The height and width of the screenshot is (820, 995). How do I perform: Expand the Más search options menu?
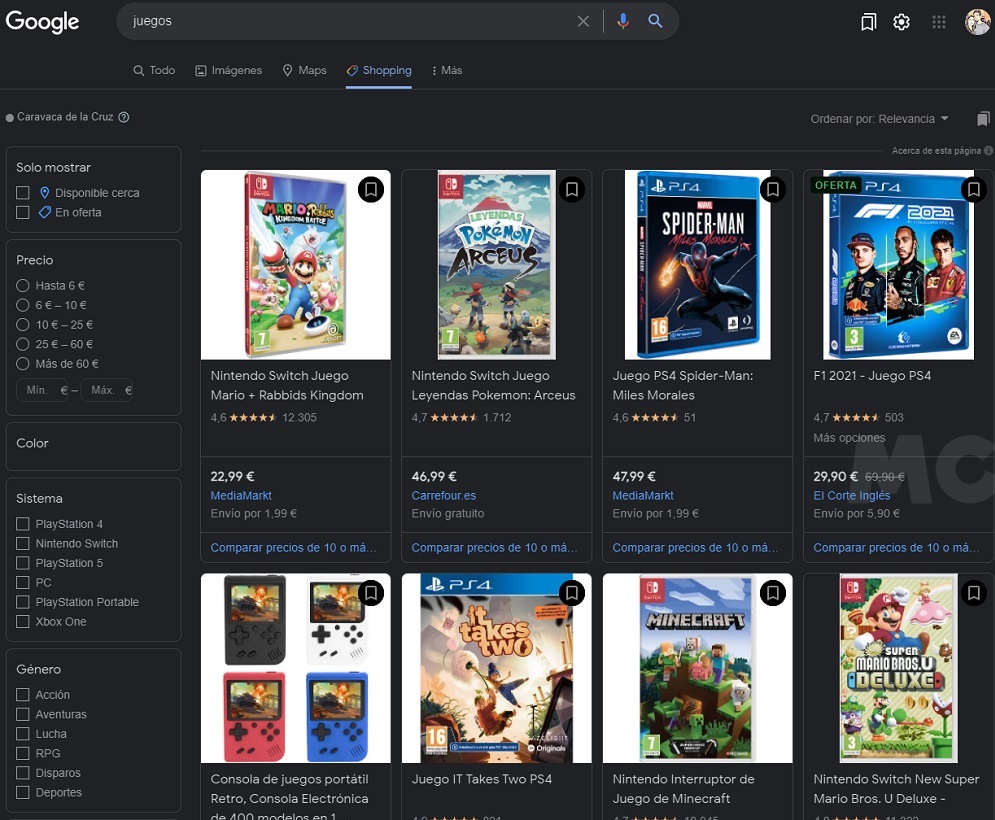(446, 71)
